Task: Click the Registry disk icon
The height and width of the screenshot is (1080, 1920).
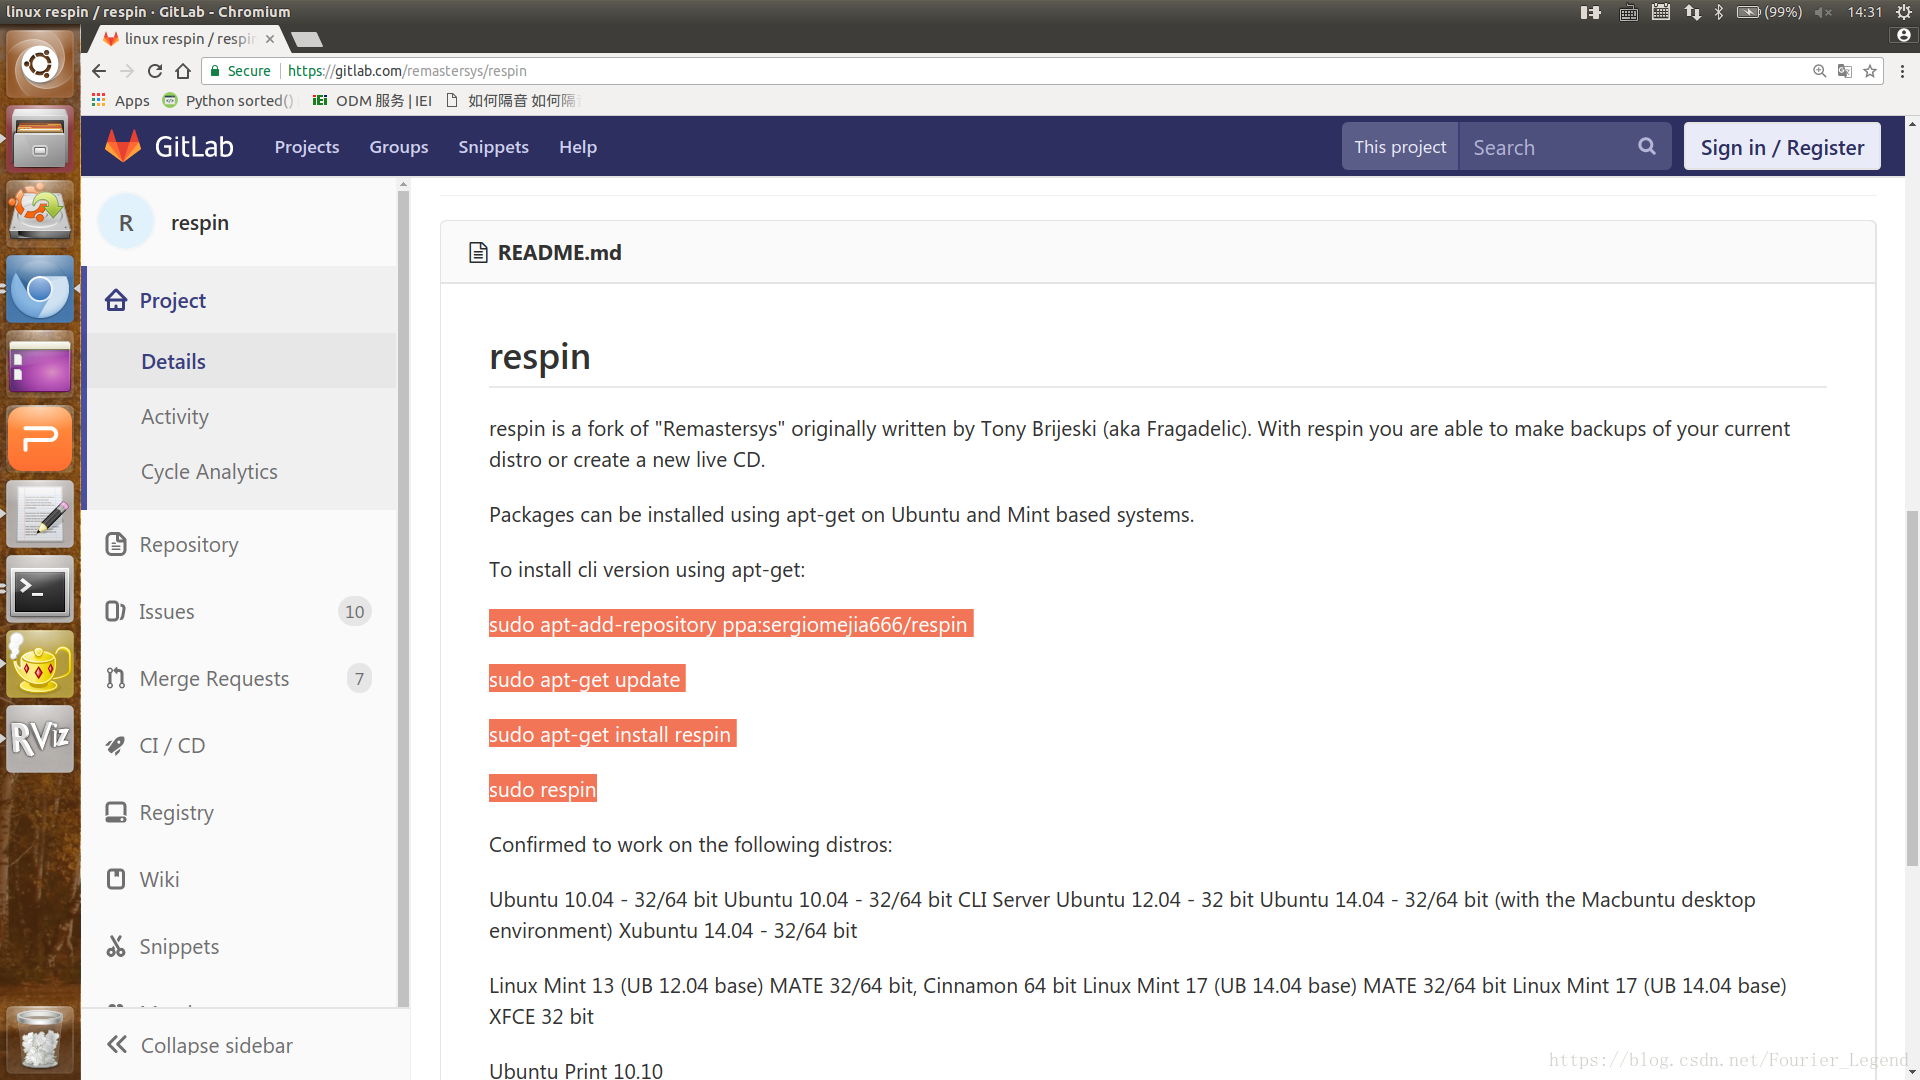Action: (116, 812)
